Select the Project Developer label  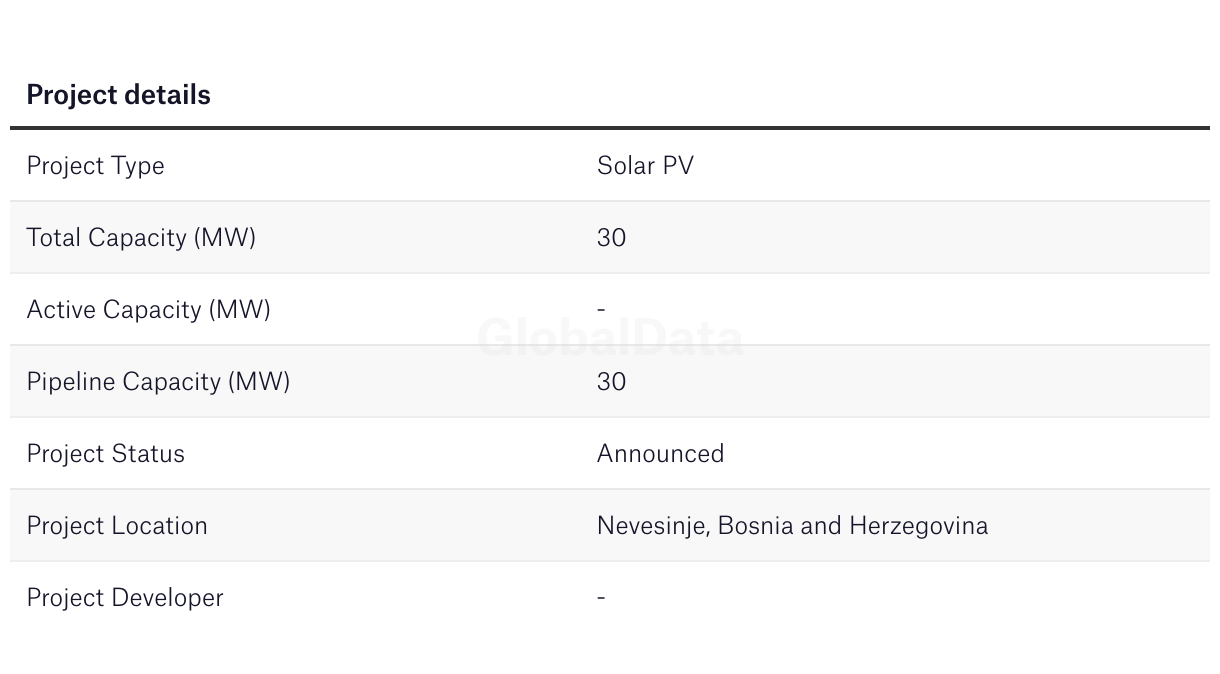coord(125,598)
